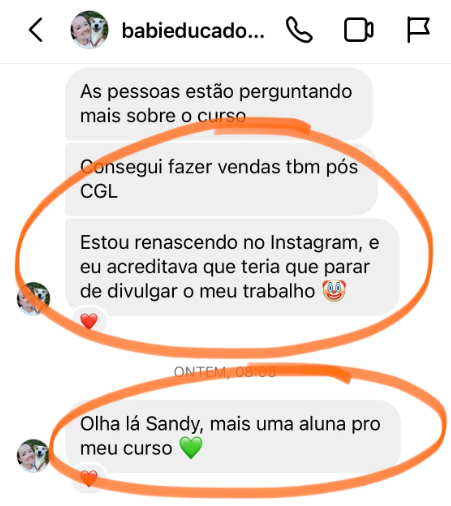Screen dimensions: 451x506
Task: Select message 'Estou renascendo no Instagram'
Action: click(x=232, y=267)
